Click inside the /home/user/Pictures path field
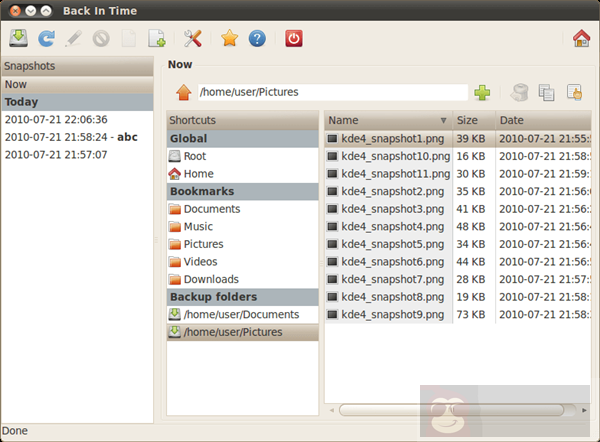The height and width of the screenshot is (442, 600). click(333, 92)
